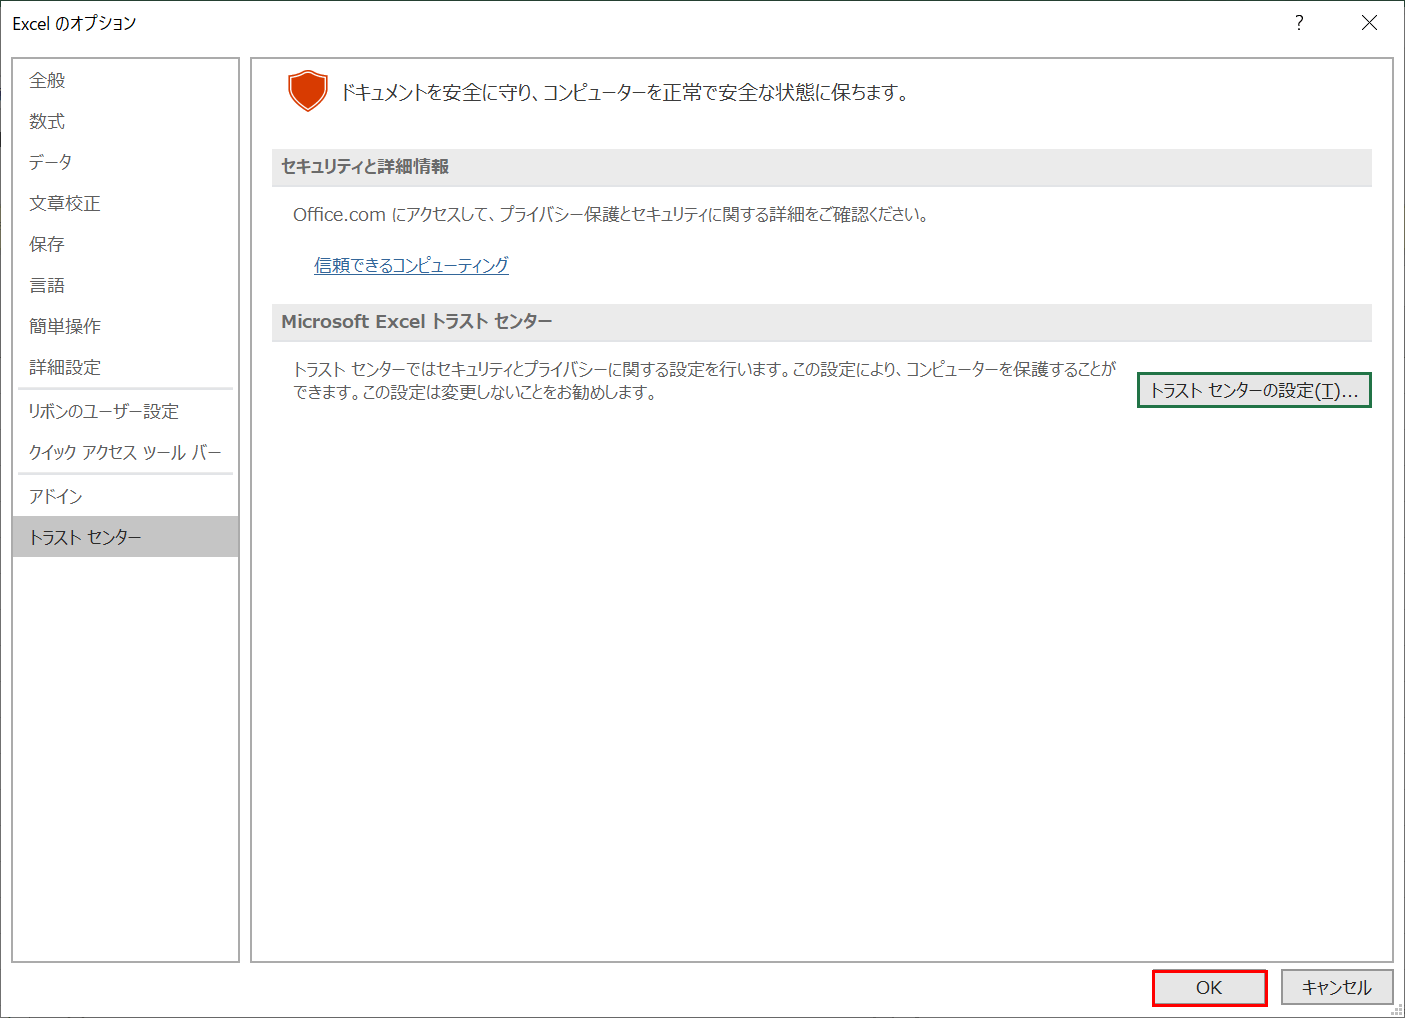This screenshot has height=1018, width=1405.
Task: Open リボンのユーザー設定 settings
Action: [x=104, y=410]
